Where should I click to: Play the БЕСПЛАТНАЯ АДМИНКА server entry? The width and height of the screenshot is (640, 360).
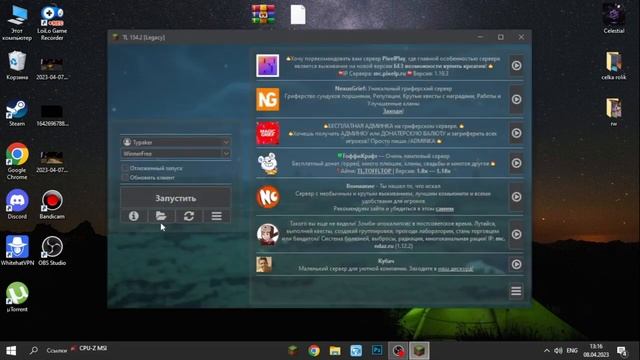pyautogui.click(x=516, y=133)
